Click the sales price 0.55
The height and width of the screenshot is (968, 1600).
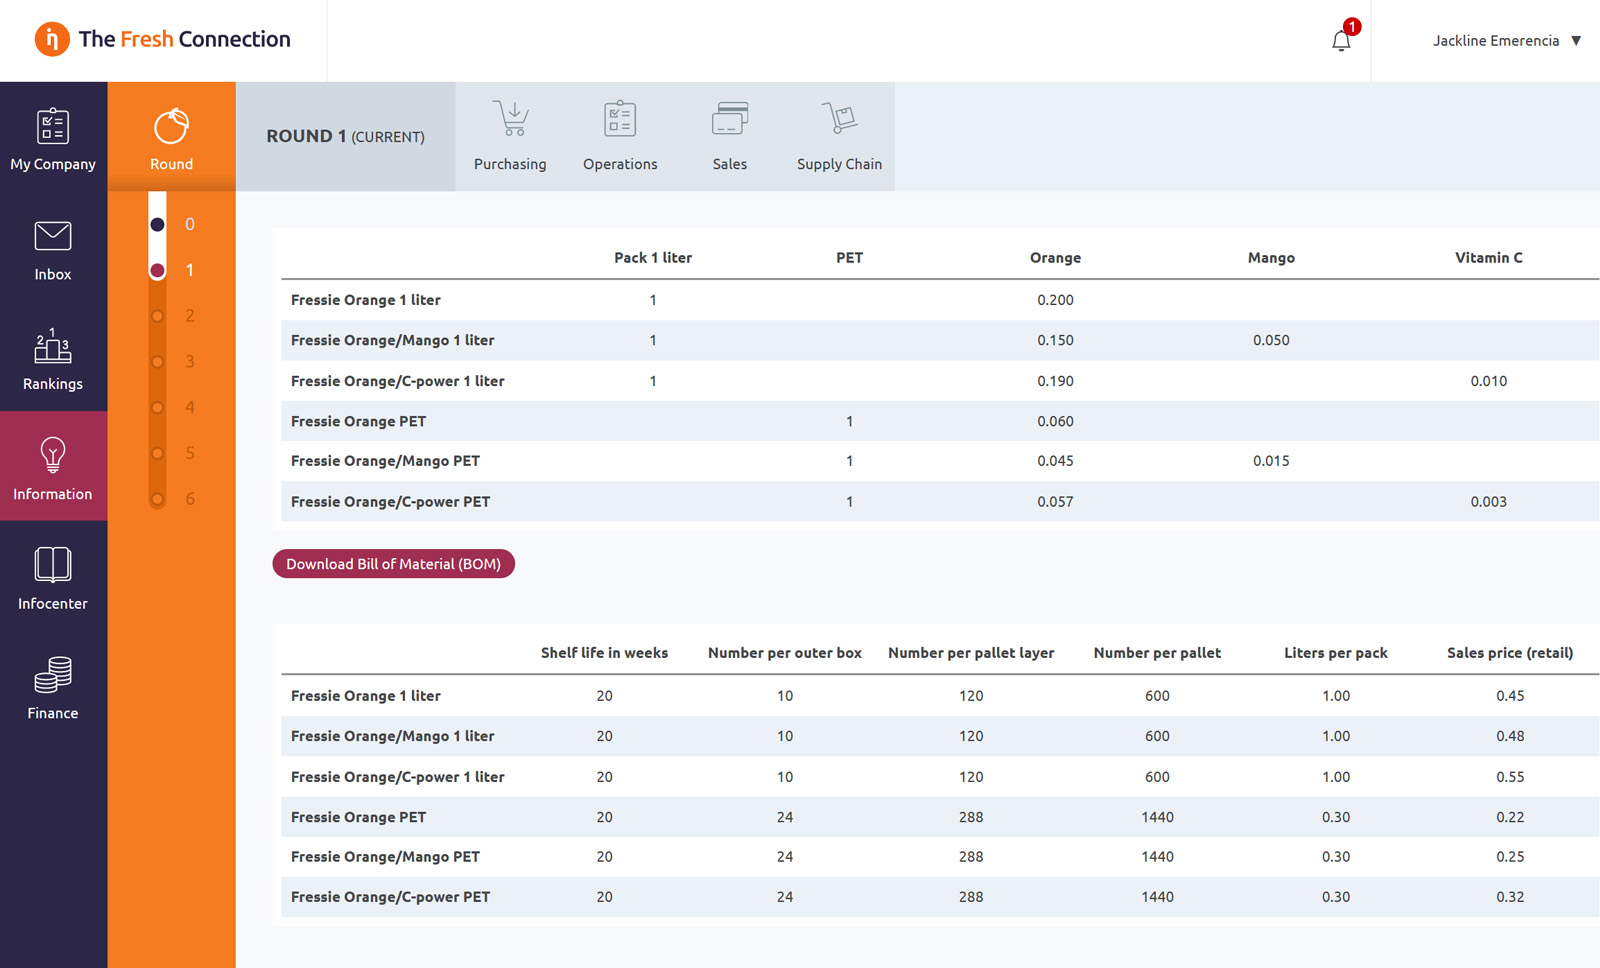1510,777
